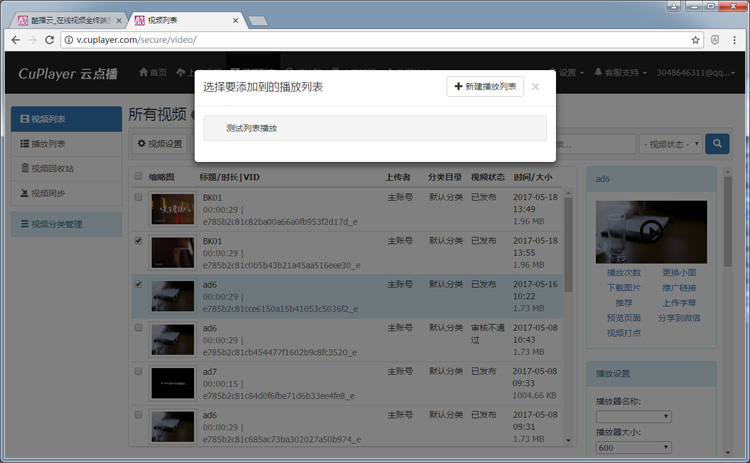750x463 pixels.
Task: Uncheck the second BK01 video checkbox
Action: point(139,241)
